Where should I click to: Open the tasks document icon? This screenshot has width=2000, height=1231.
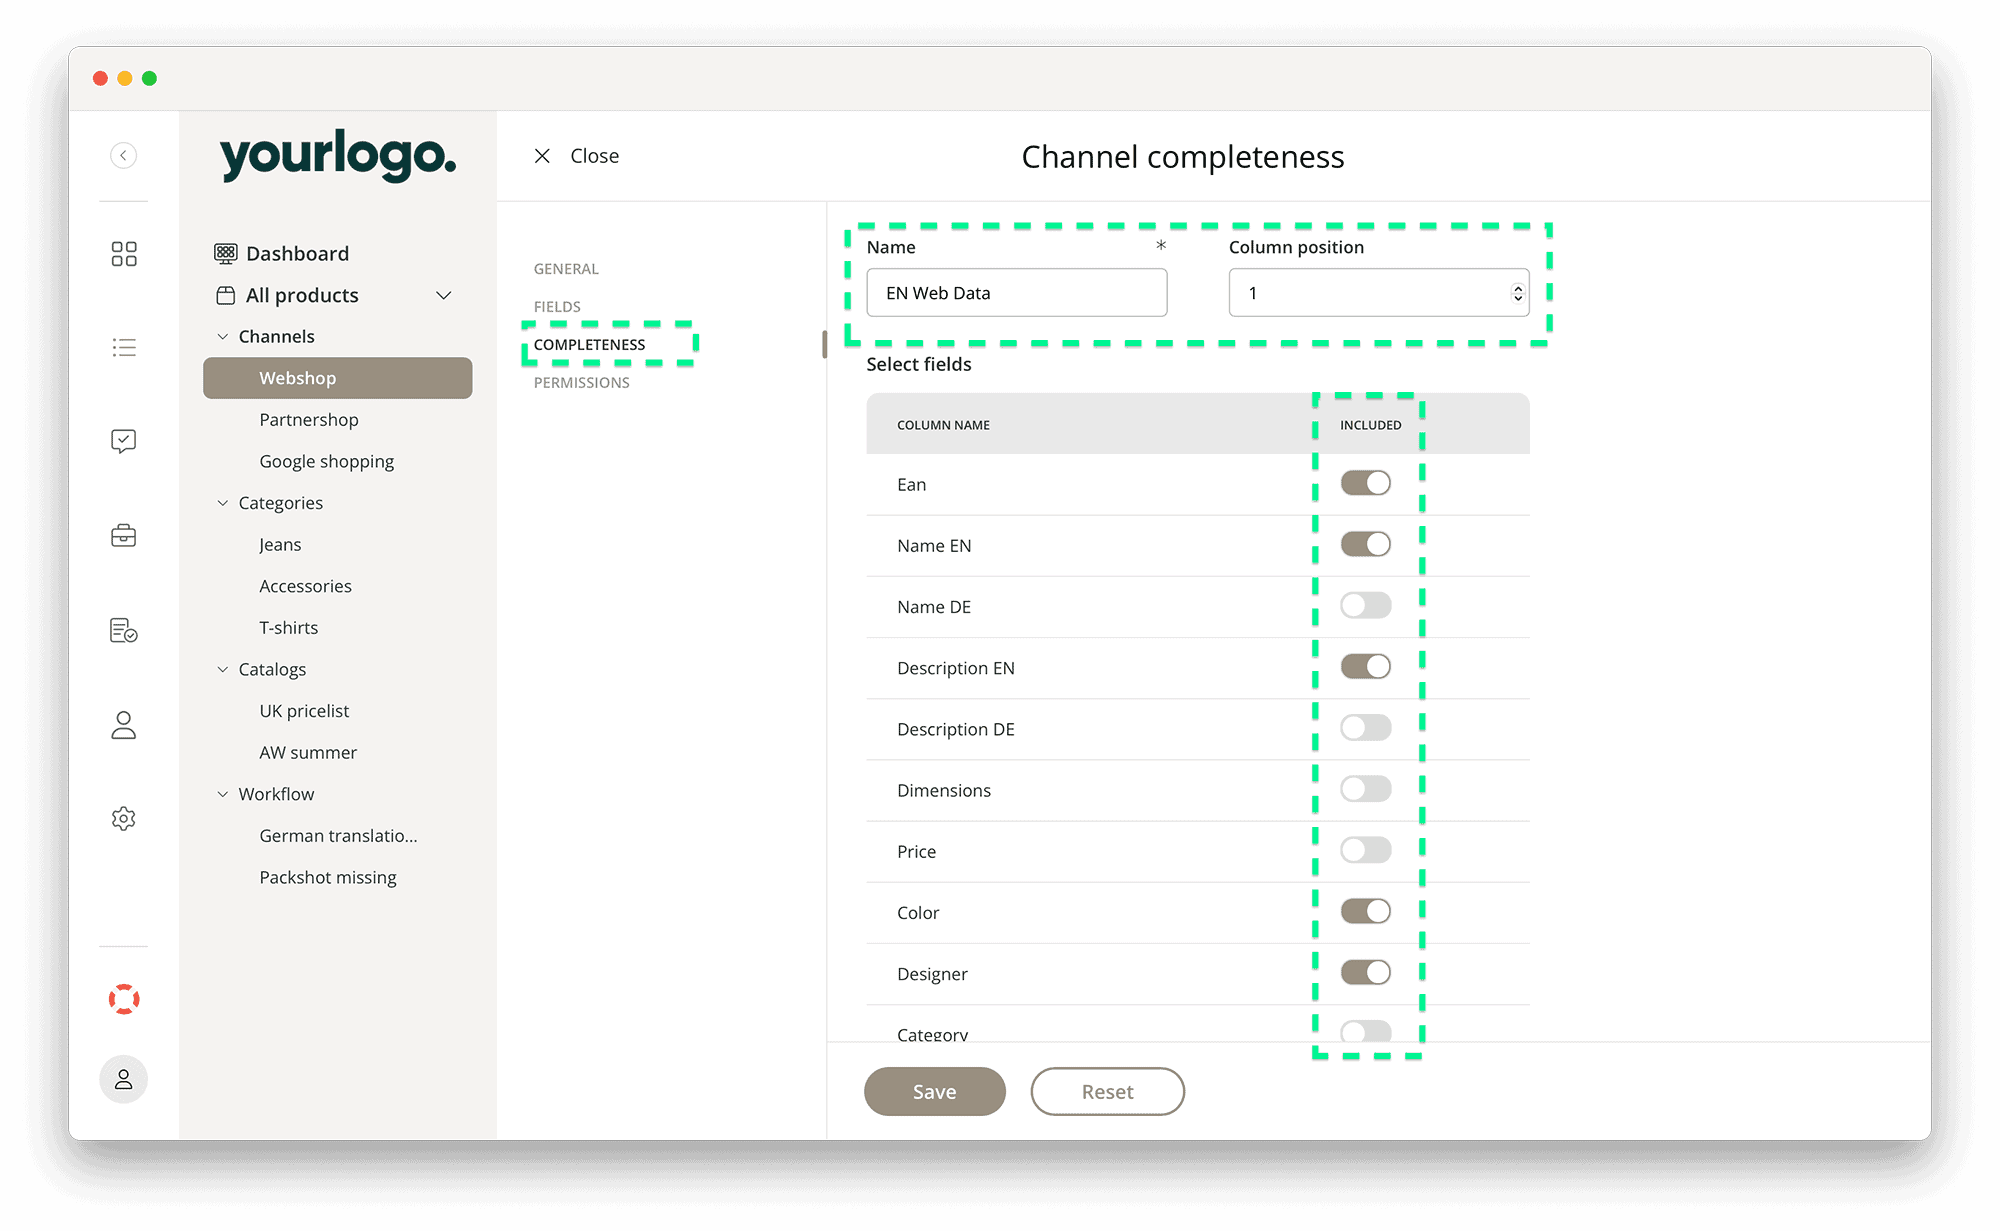123,630
